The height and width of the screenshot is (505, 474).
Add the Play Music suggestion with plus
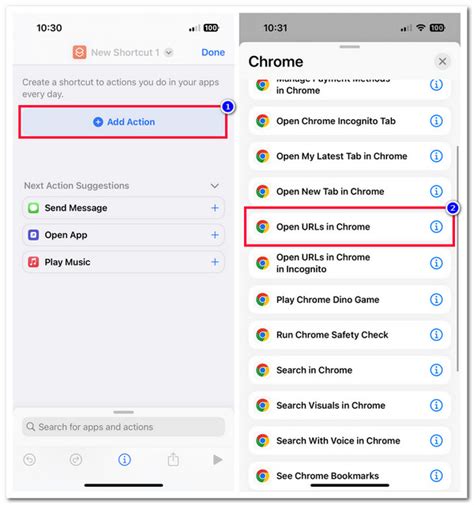coord(215,262)
